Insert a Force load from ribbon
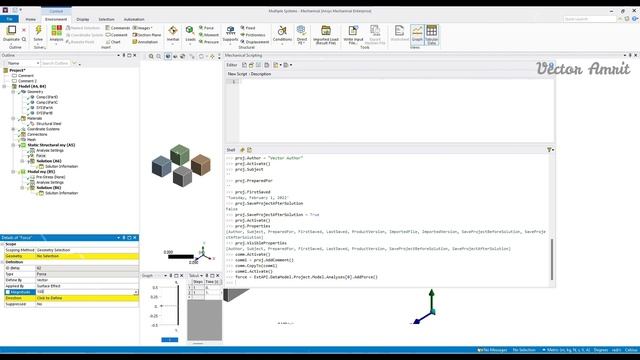 click(207, 28)
